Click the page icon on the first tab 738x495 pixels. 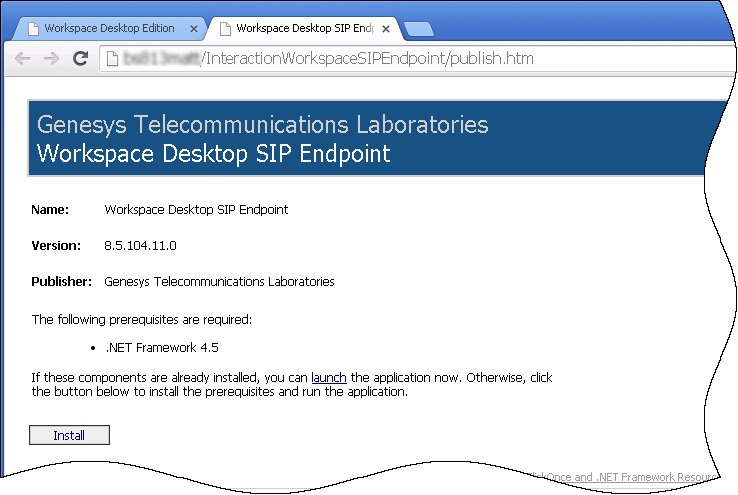pos(33,29)
